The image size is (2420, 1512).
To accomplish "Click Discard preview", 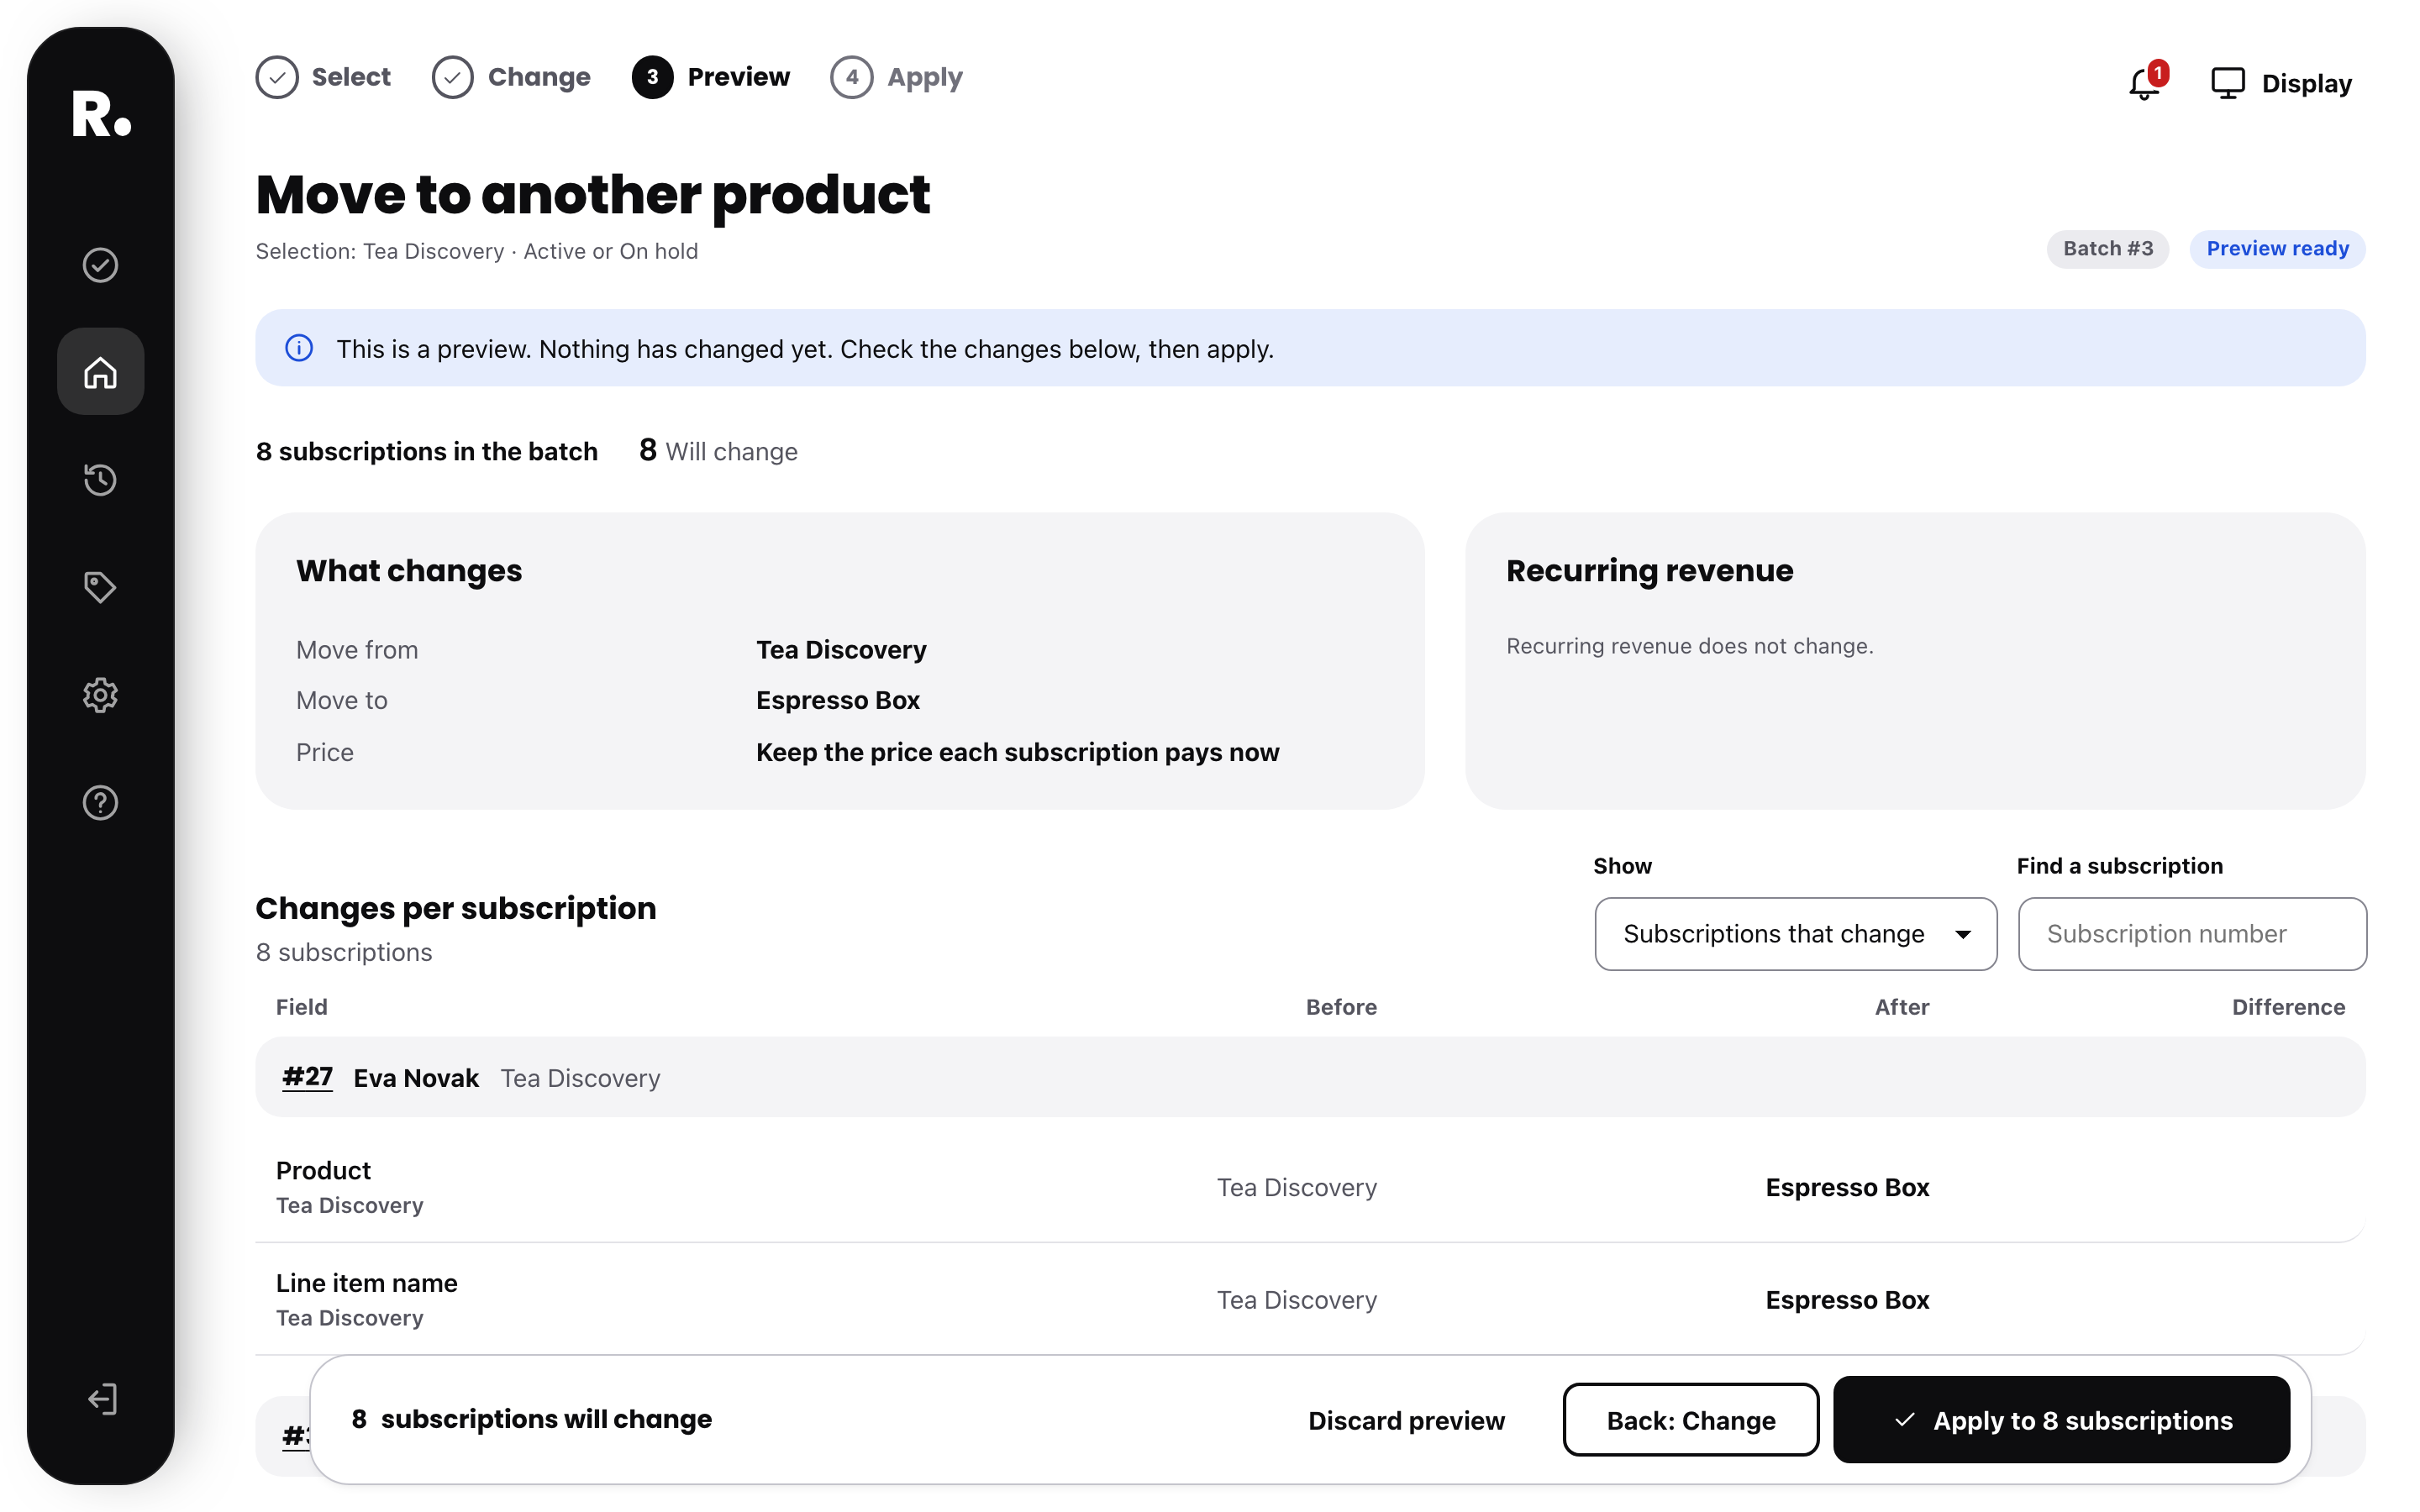I will coord(1406,1420).
